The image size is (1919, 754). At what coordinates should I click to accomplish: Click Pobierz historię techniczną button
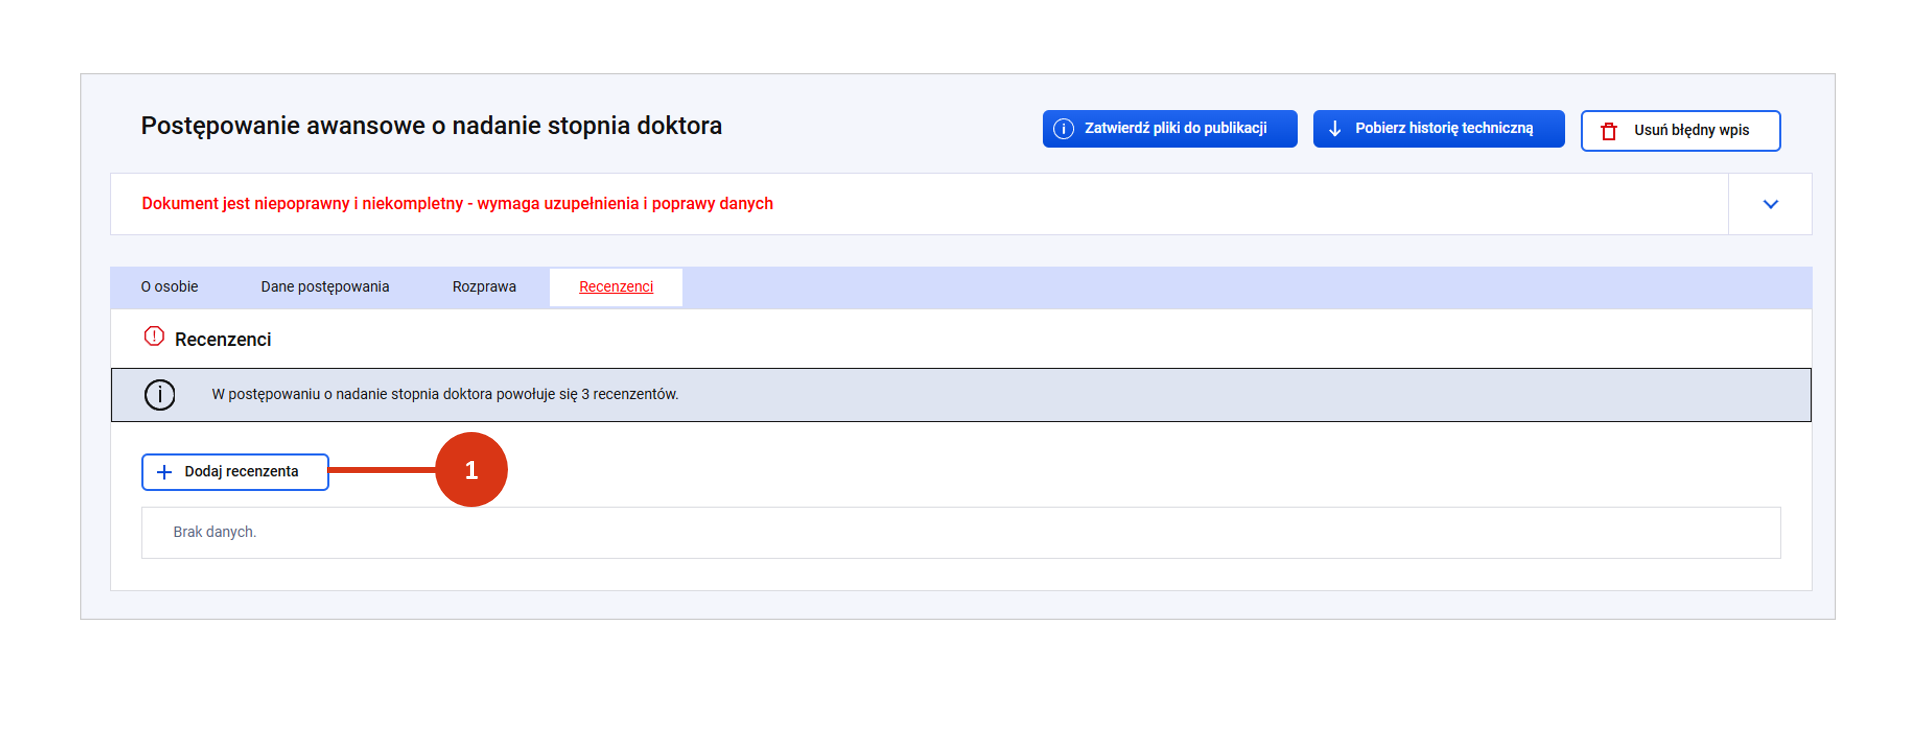[x=1438, y=129]
